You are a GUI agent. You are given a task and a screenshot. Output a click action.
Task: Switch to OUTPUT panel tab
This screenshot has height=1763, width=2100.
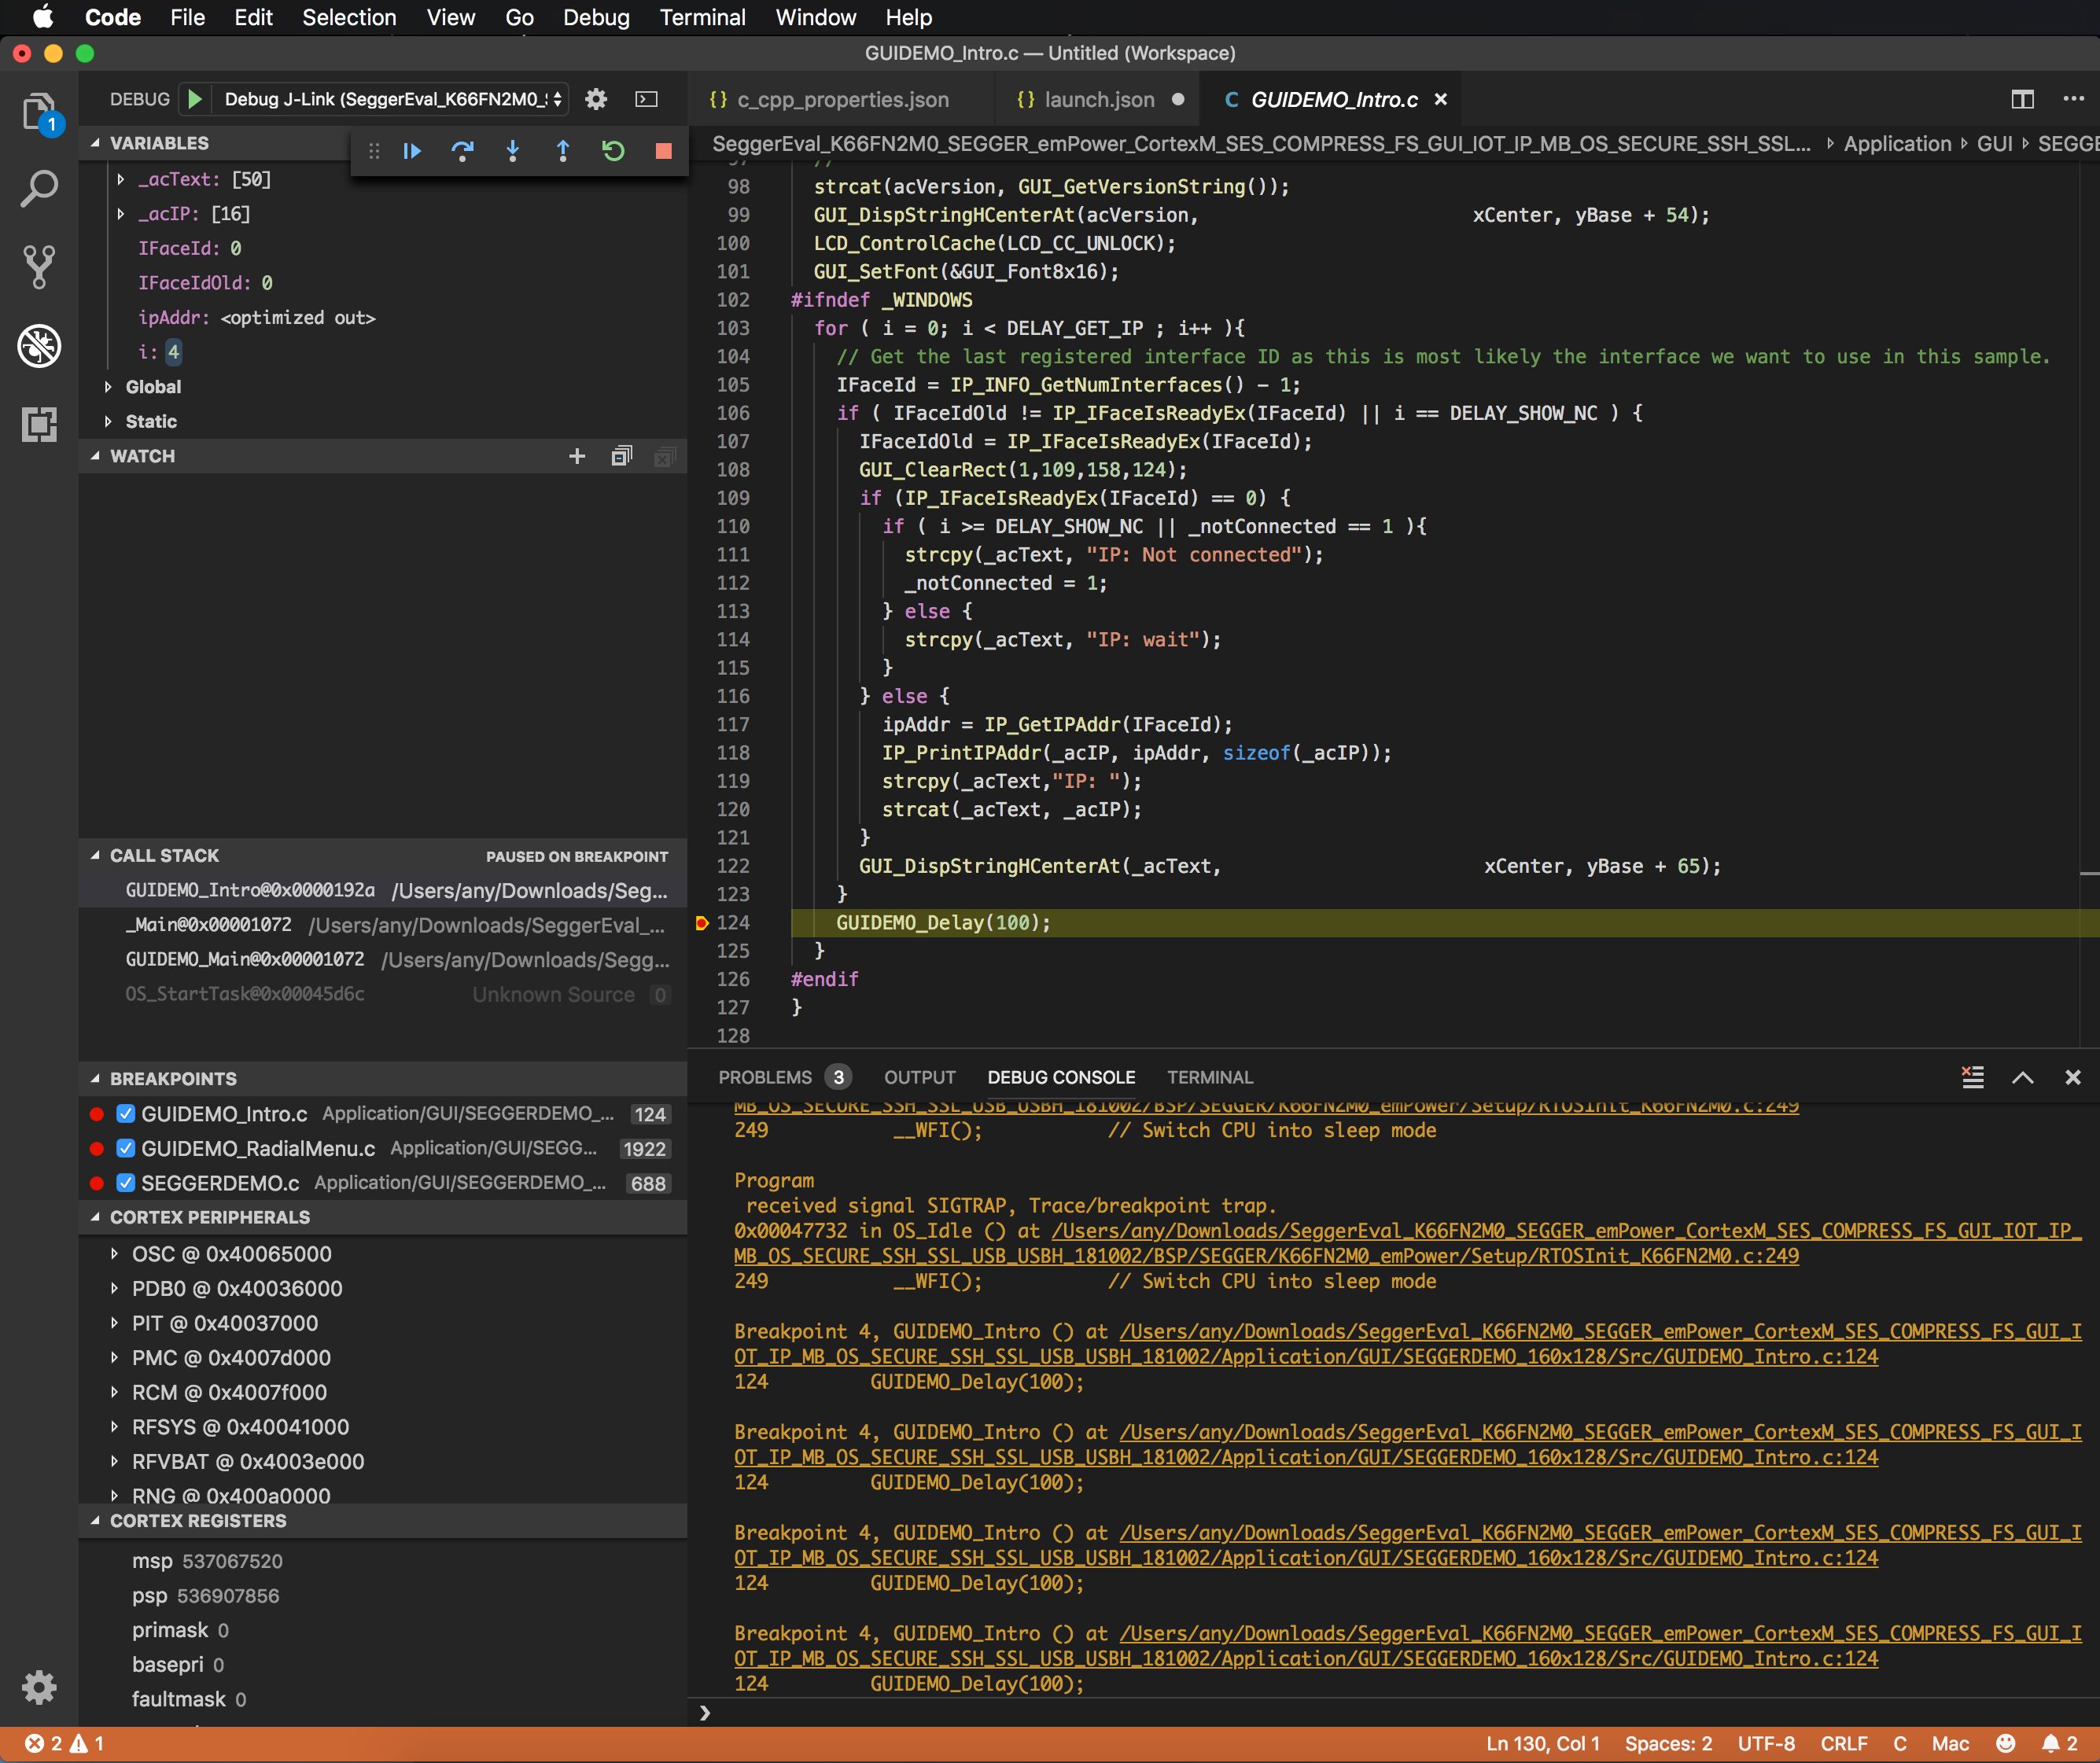pyautogui.click(x=919, y=1077)
